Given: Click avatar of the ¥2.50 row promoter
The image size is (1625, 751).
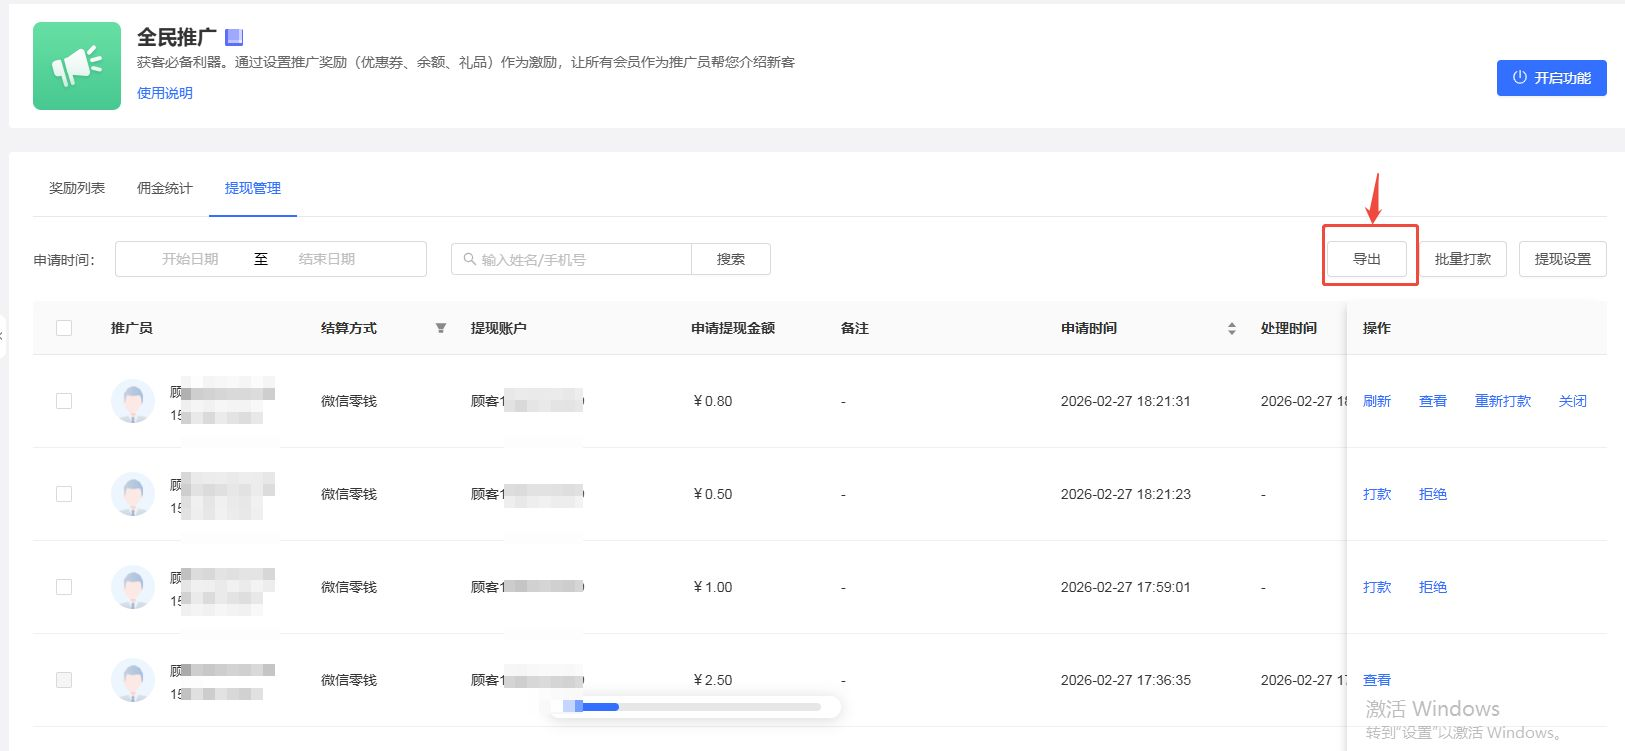Looking at the screenshot, I should pyautogui.click(x=133, y=680).
